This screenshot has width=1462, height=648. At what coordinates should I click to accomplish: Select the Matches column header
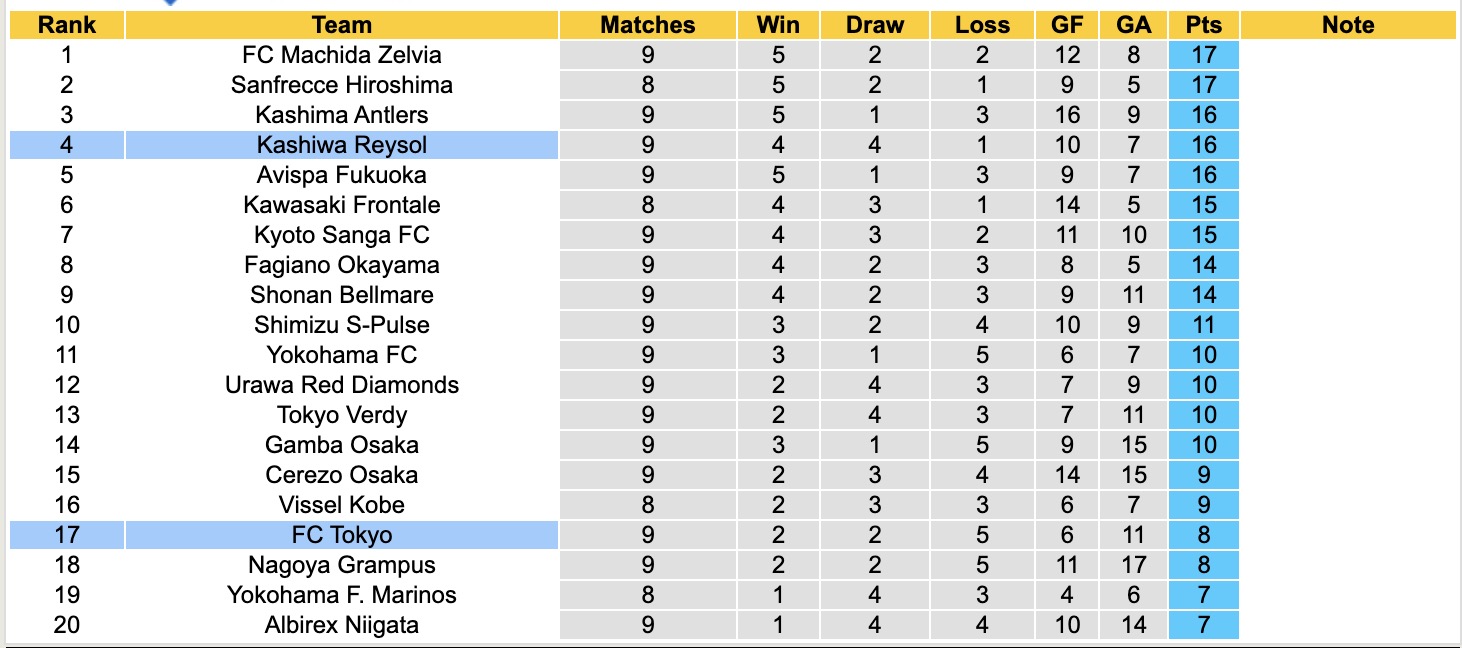tap(647, 25)
